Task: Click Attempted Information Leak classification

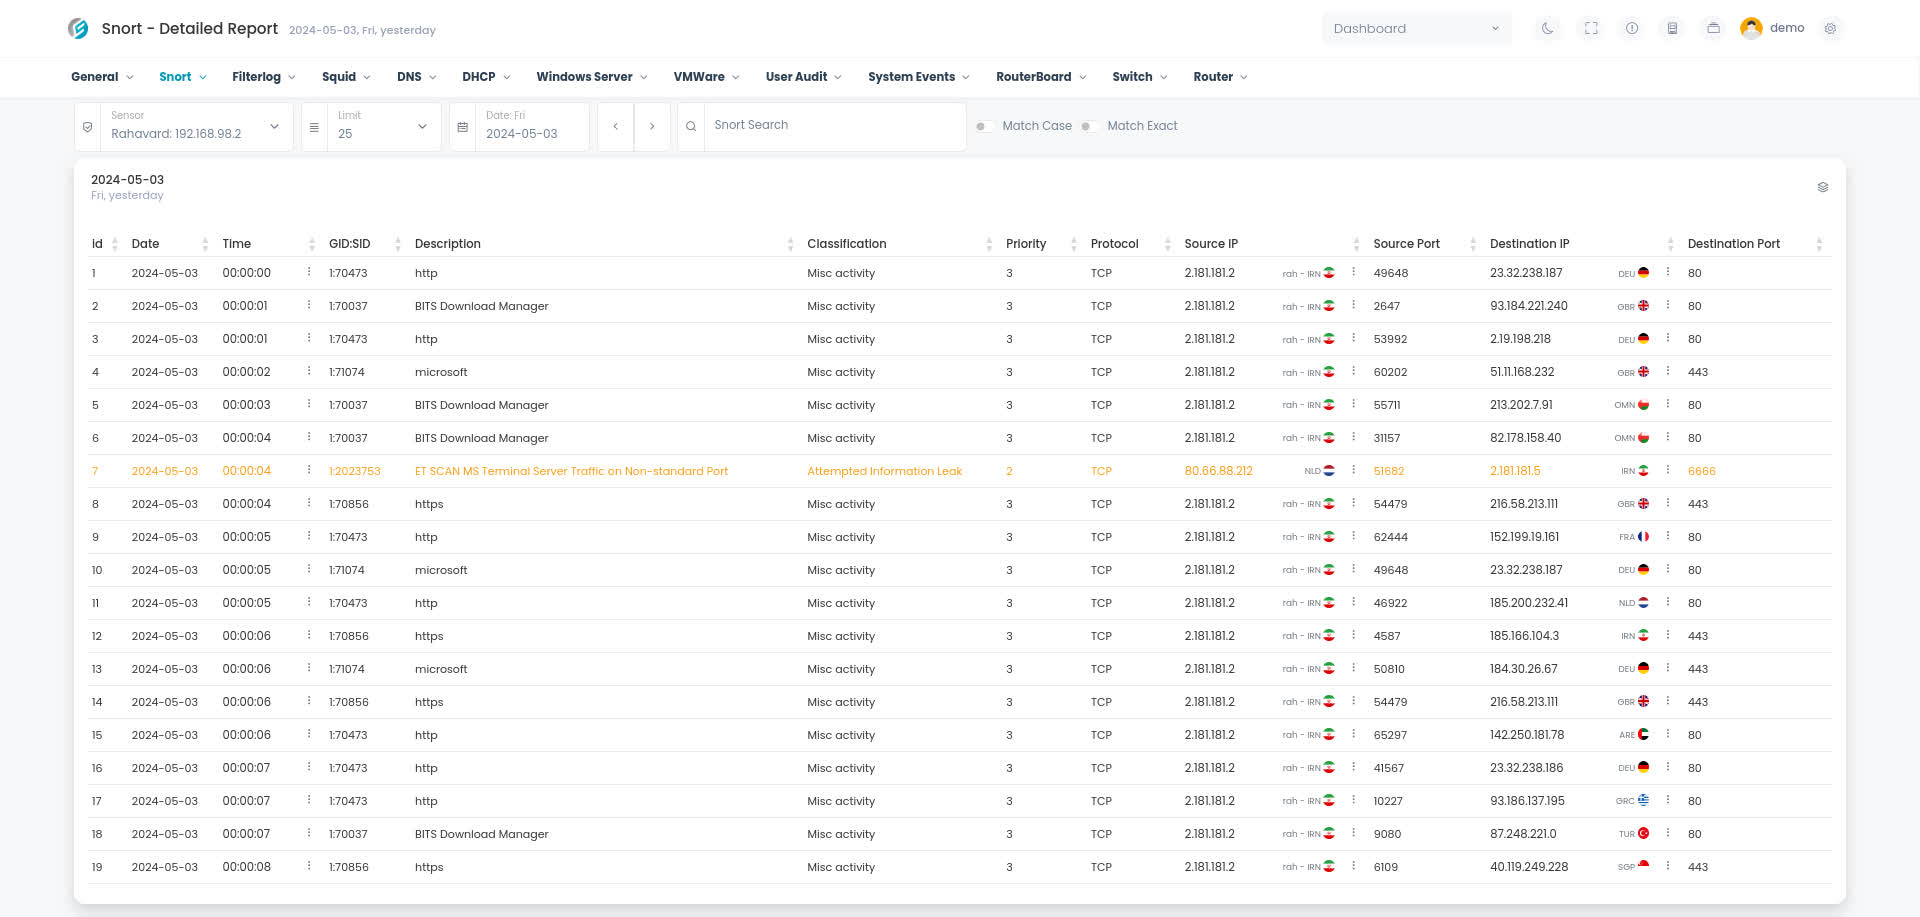Action: coord(884,471)
